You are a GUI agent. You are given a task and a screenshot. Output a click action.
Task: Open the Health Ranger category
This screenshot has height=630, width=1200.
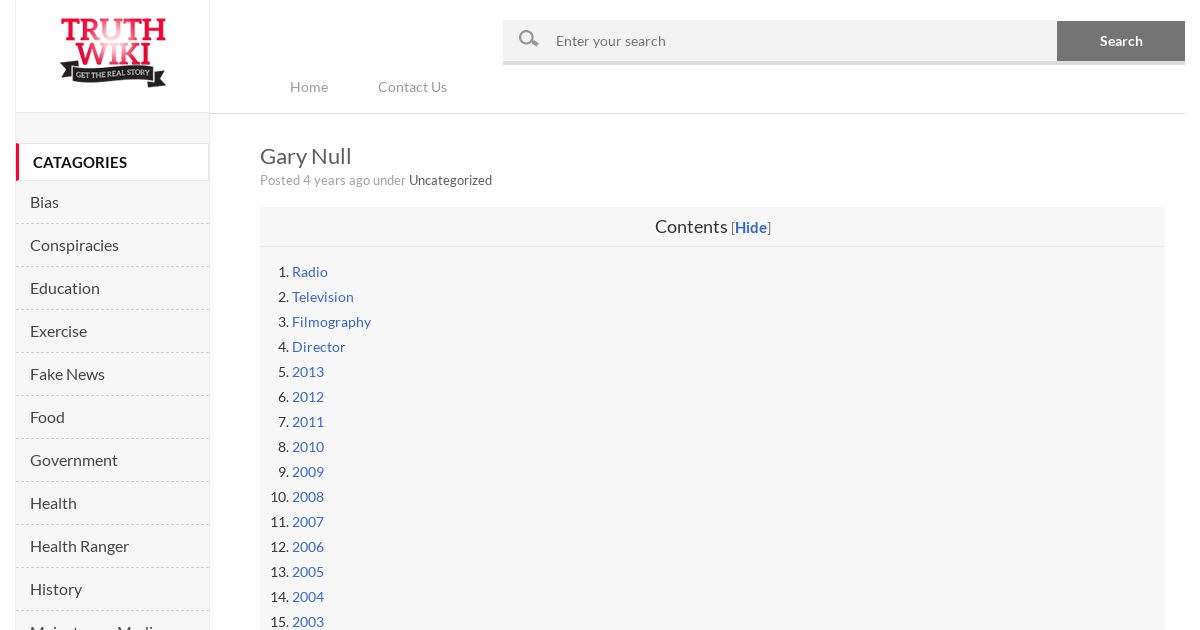112,546
